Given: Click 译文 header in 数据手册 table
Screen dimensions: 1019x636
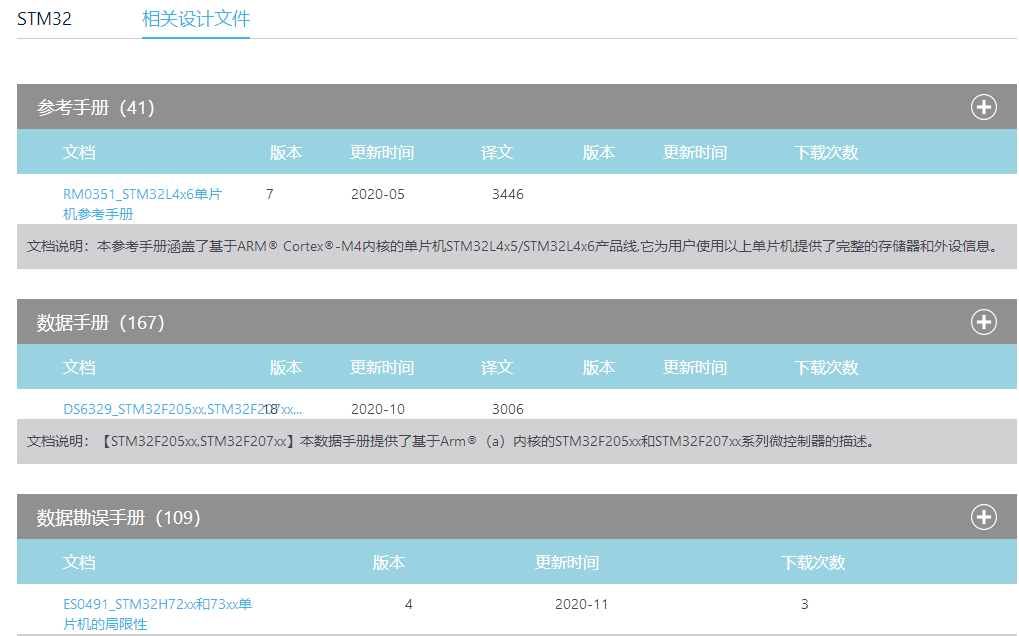Looking at the screenshot, I should (497, 367).
